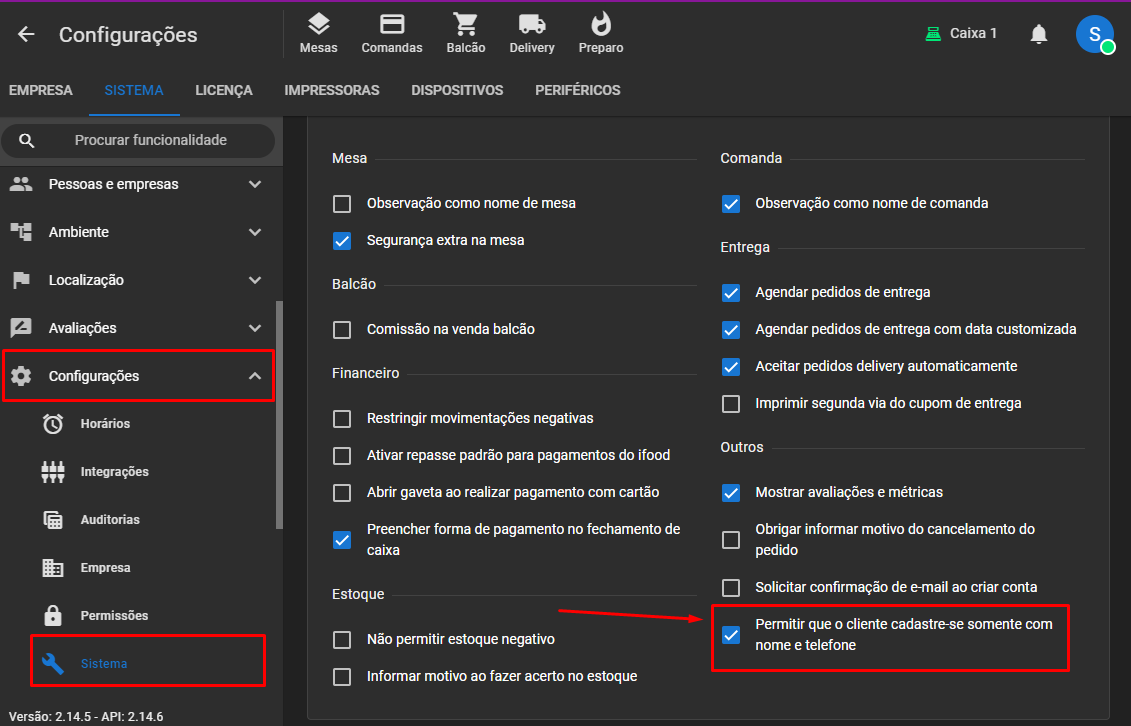The image size is (1131, 726).
Task: Switch to the Impressoras tab
Action: coord(331,90)
